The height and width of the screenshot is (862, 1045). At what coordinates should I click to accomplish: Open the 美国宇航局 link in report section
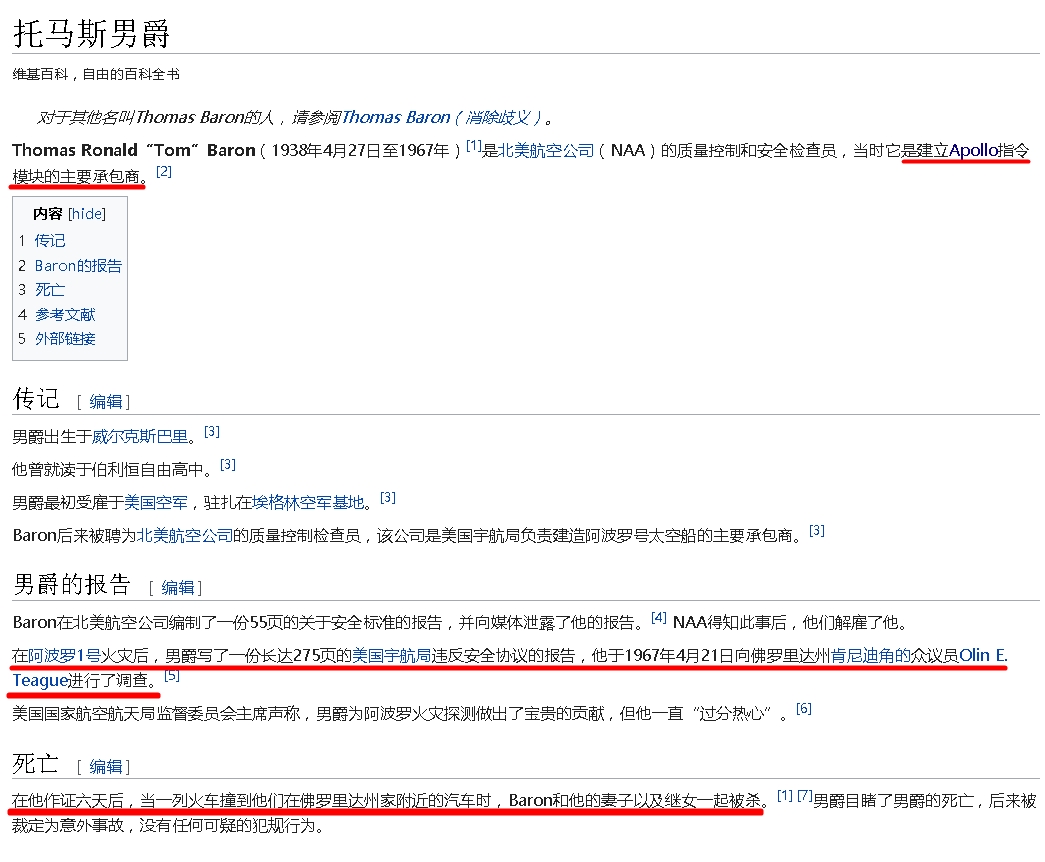tap(391, 656)
